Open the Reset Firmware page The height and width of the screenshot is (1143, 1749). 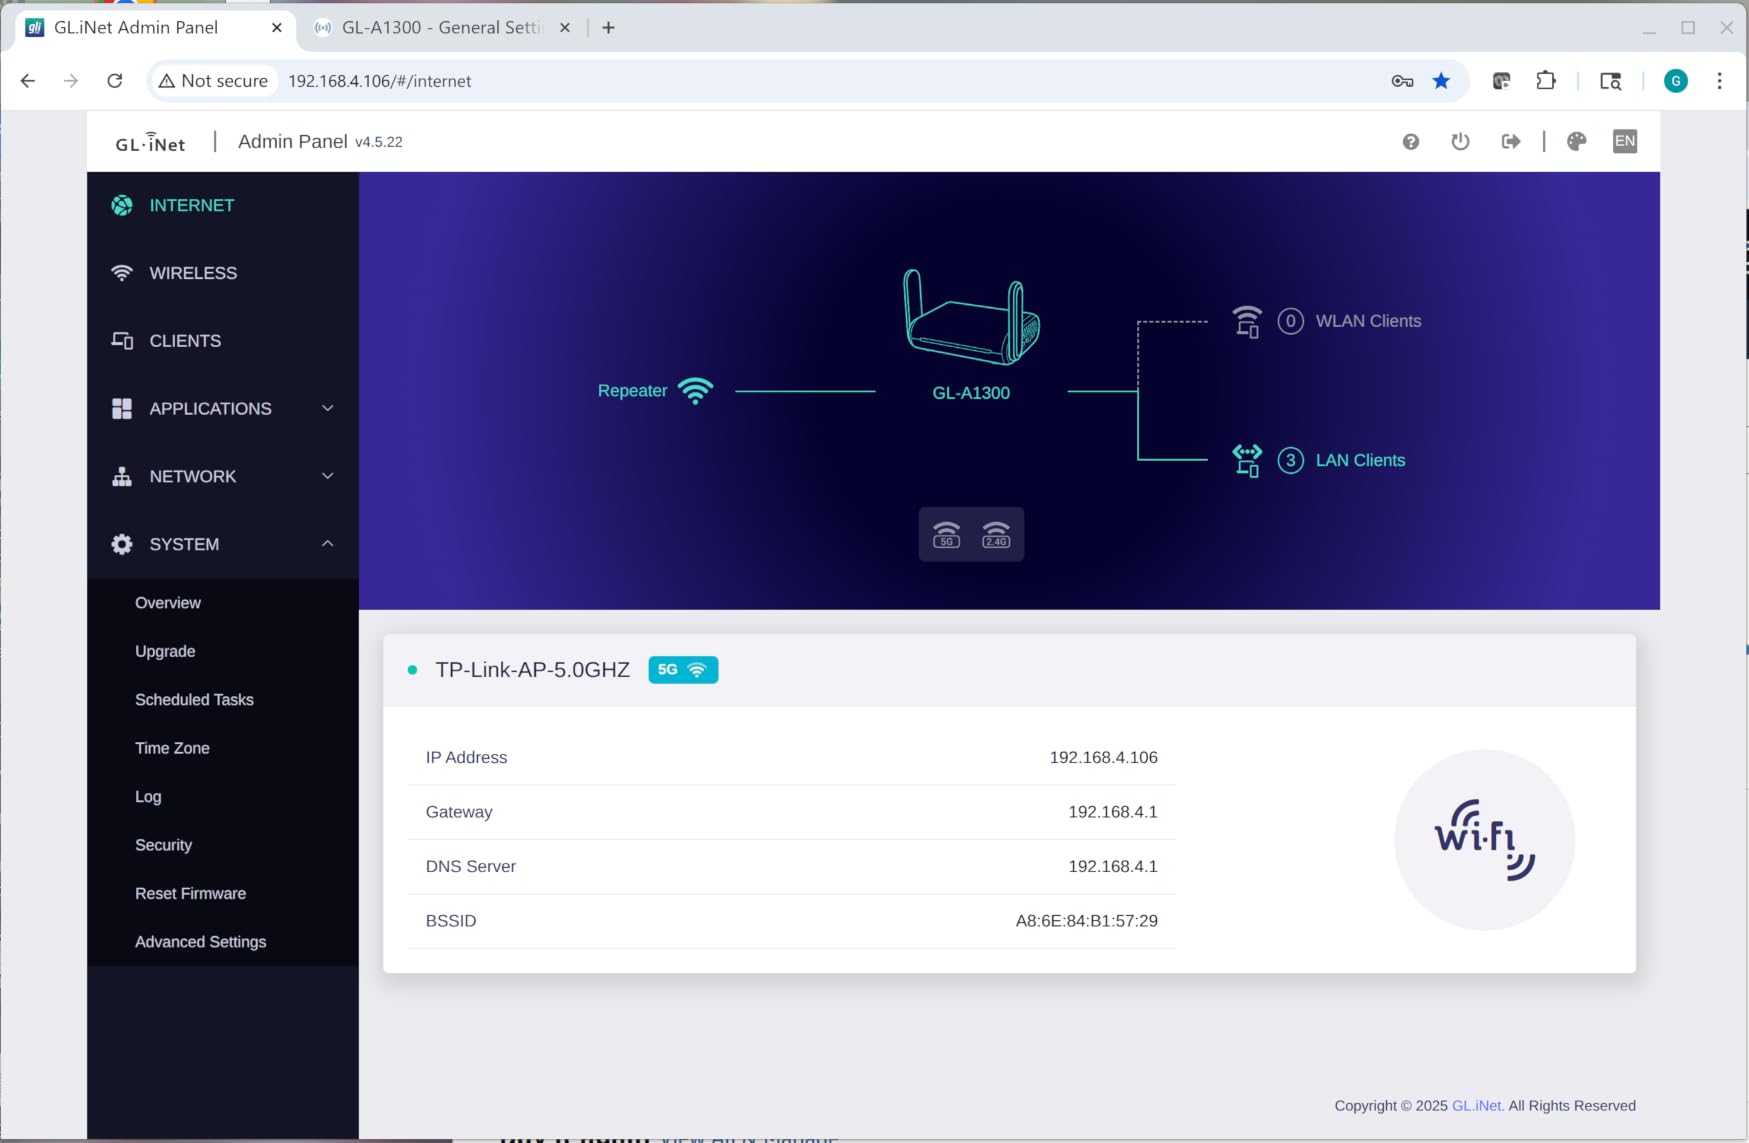(x=190, y=894)
